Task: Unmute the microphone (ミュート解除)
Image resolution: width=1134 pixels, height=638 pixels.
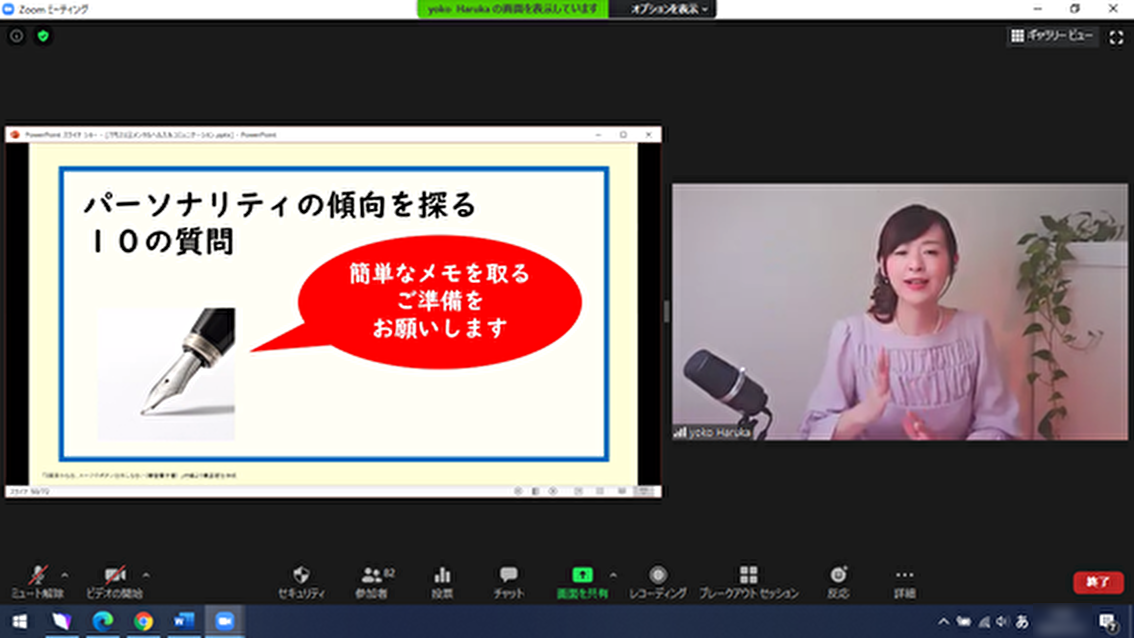Action: click(x=37, y=580)
